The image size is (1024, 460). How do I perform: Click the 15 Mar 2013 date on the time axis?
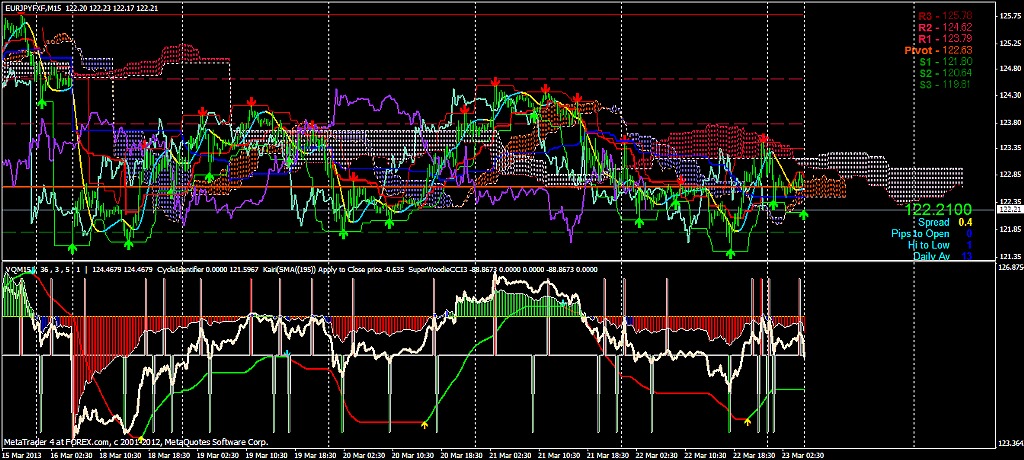tap(18, 454)
